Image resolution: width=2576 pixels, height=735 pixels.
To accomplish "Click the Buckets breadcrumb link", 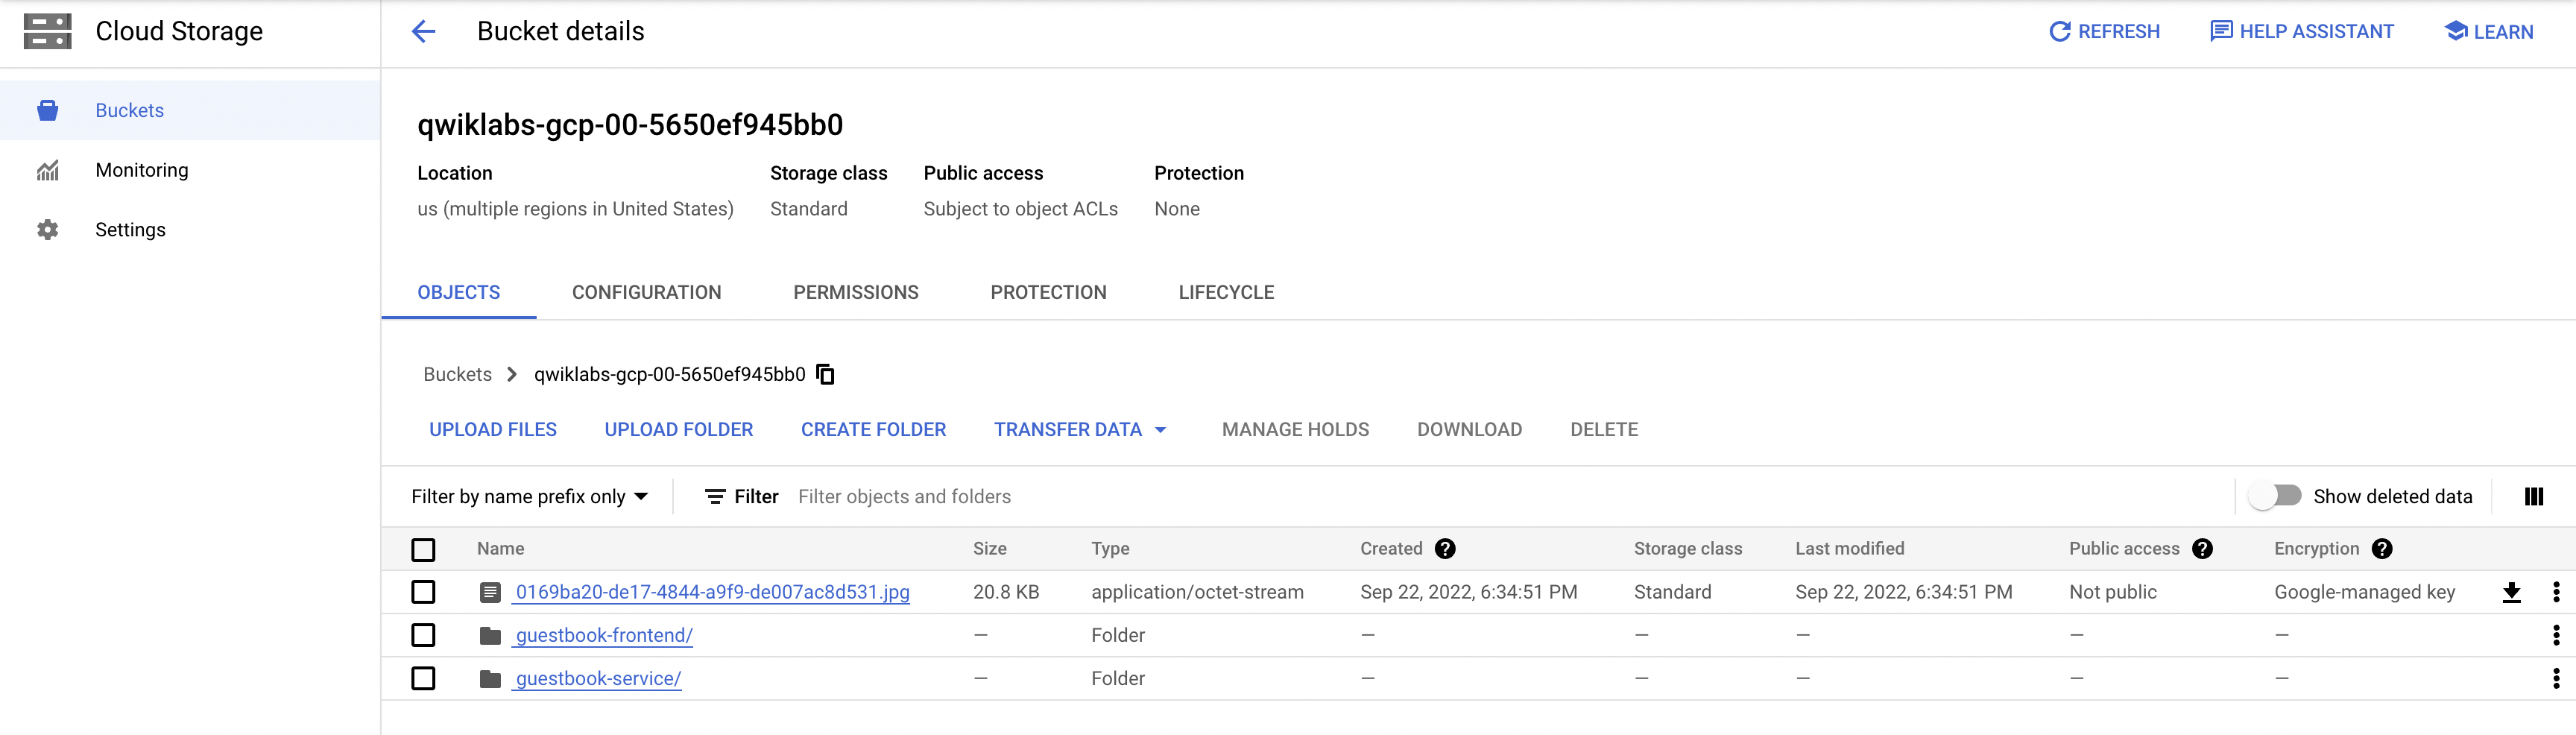I will (457, 374).
